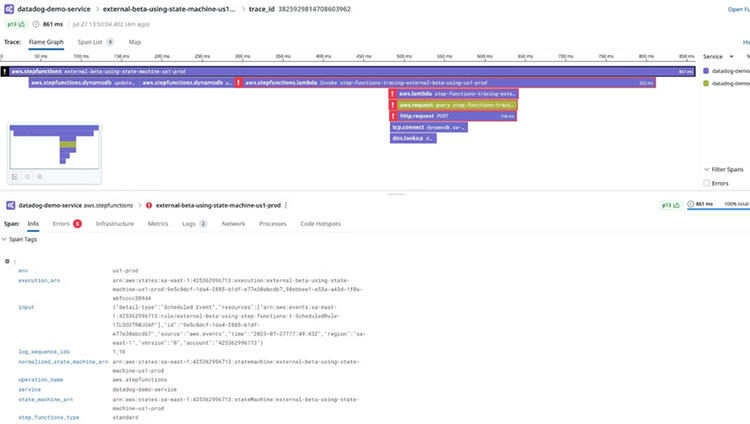The height and width of the screenshot is (424, 750).
Task: Click the trace_id value 3825929814708603962
Action: point(314,9)
